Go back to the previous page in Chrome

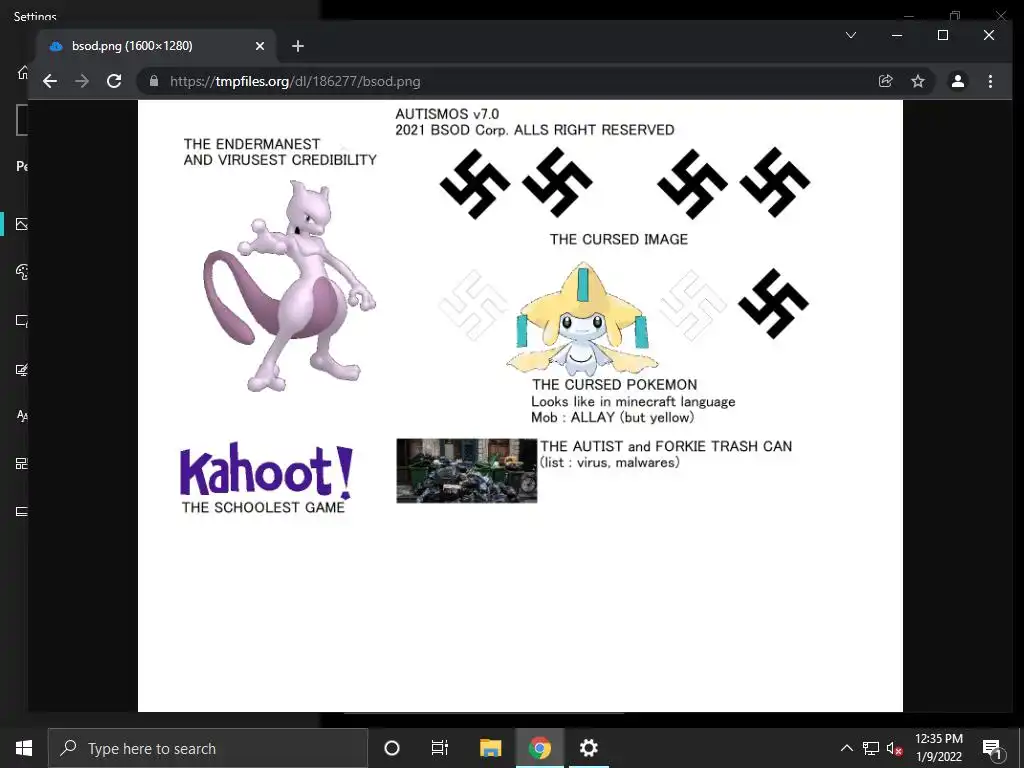[x=50, y=81]
